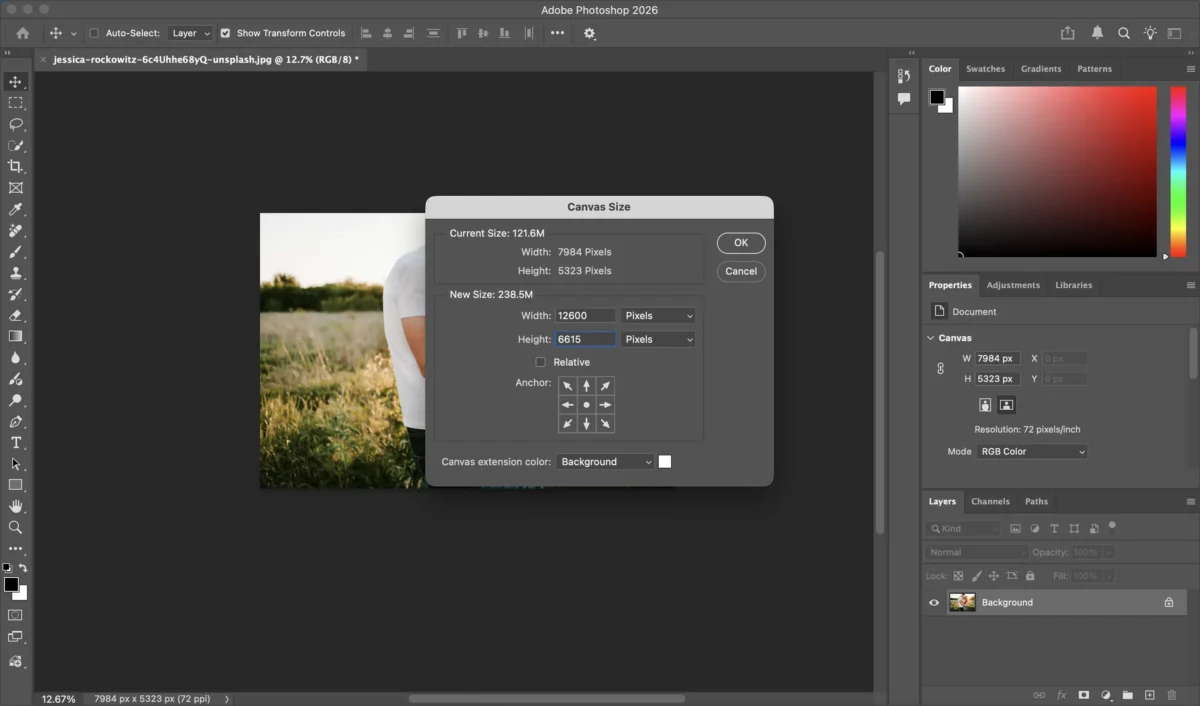Select the Crop tool in toolbar
The width and height of the screenshot is (1200, 706).
click(15, 166)
